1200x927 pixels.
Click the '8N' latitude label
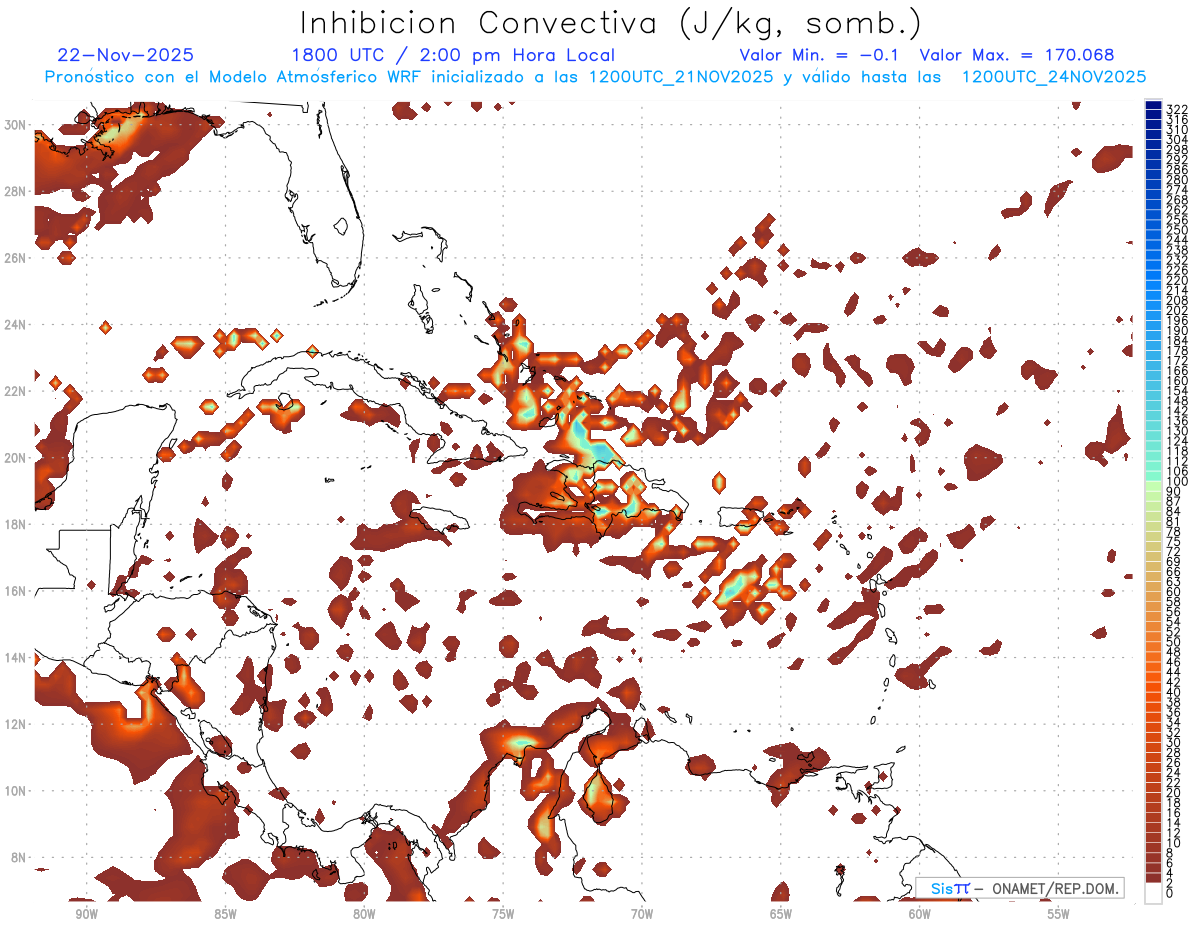(x=20, y=858)
